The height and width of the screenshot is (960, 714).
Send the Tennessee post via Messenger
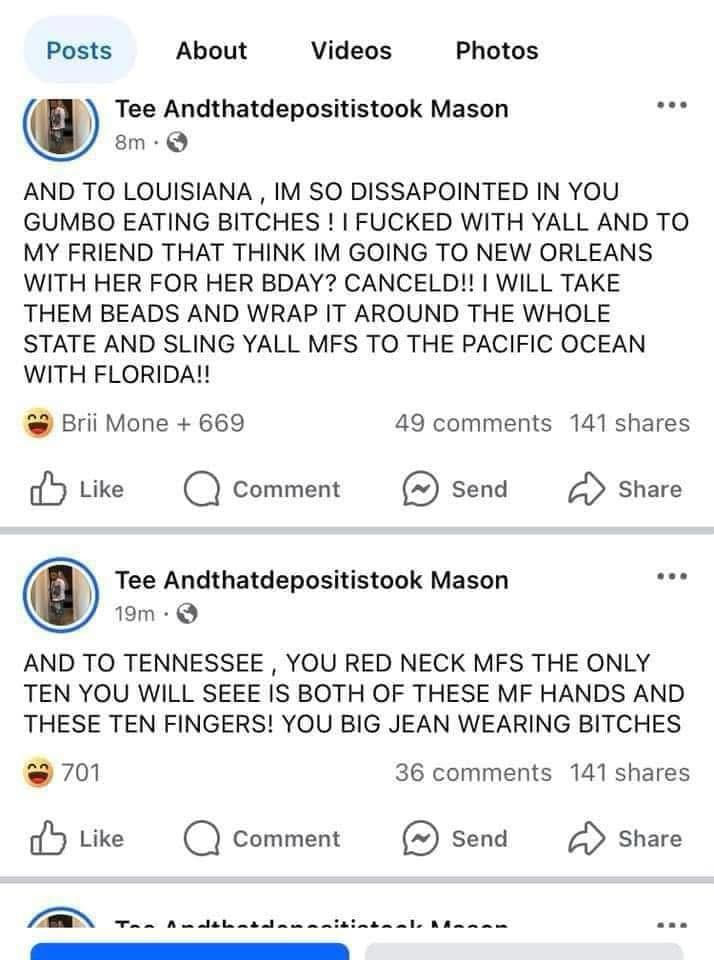455,838
